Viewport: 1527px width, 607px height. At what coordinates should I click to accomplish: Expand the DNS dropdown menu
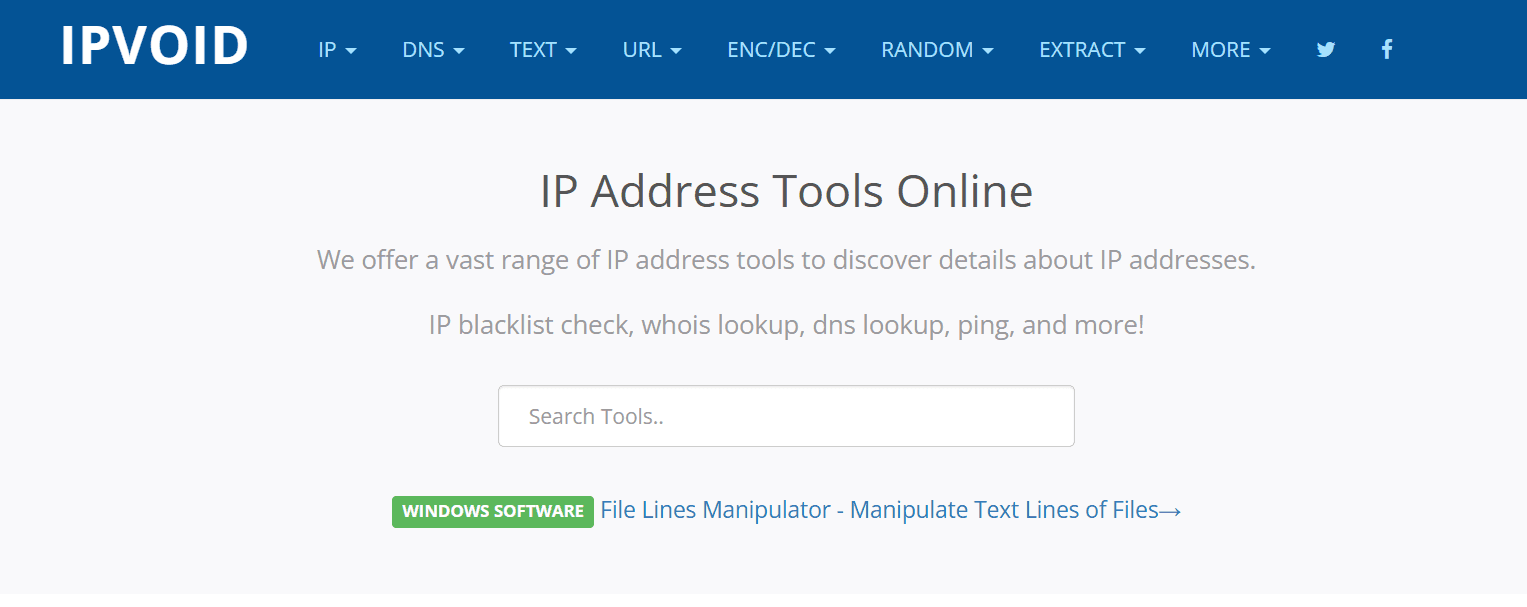tap(433, 49)
